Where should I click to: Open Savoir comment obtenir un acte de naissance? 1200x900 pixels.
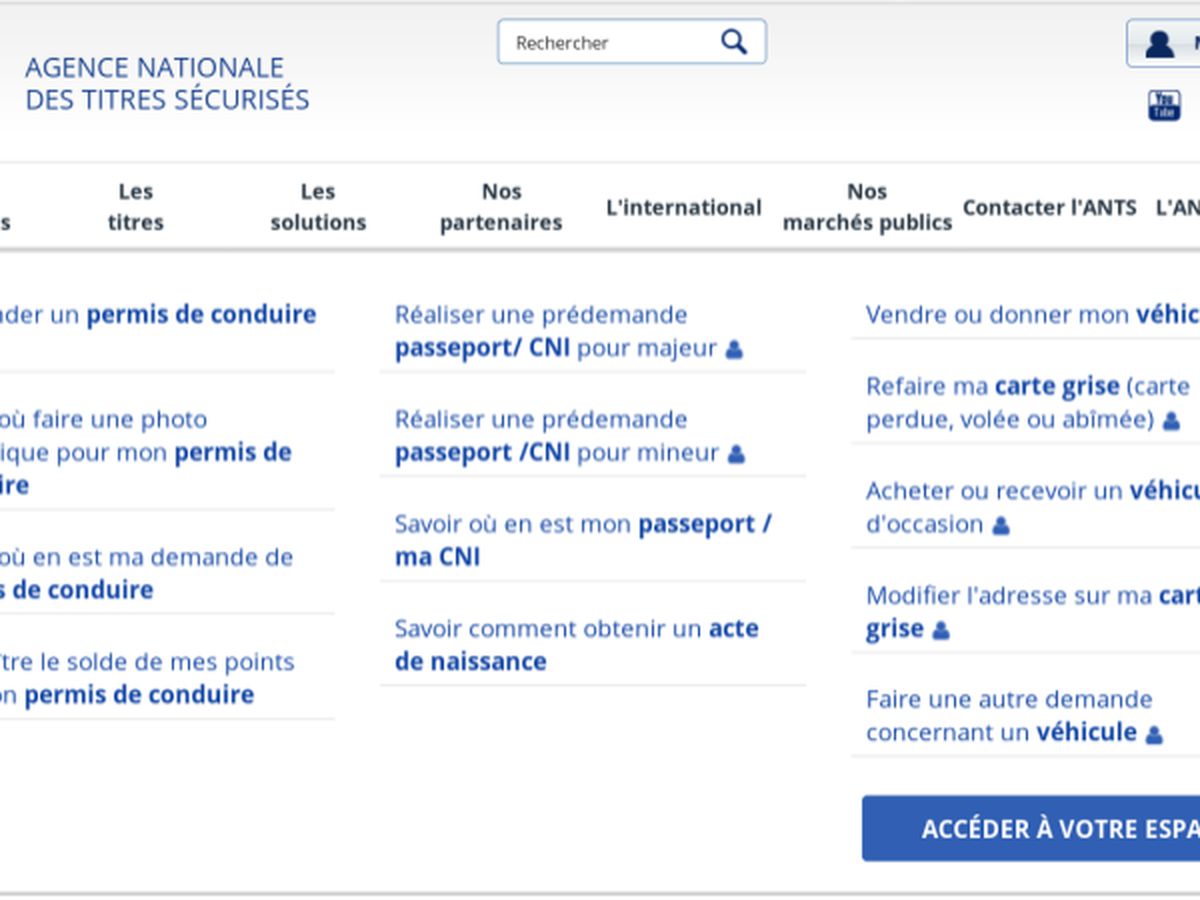pos(576,645)
